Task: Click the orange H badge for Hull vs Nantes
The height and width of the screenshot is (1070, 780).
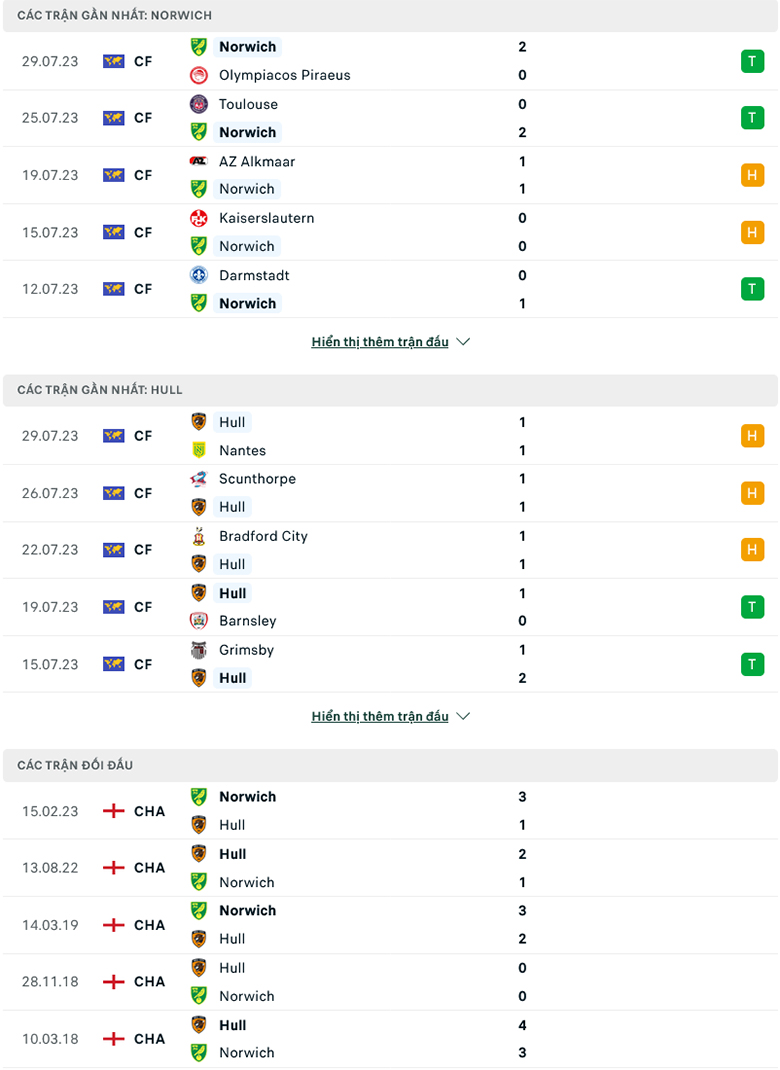Action: (752, 436)
